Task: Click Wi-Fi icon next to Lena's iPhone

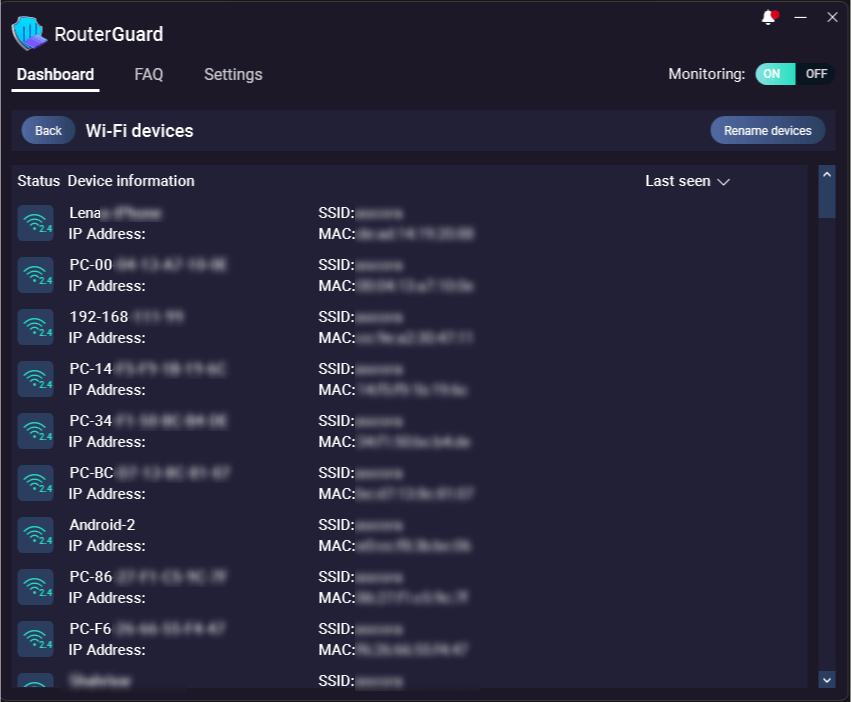Action: point(36,223)
